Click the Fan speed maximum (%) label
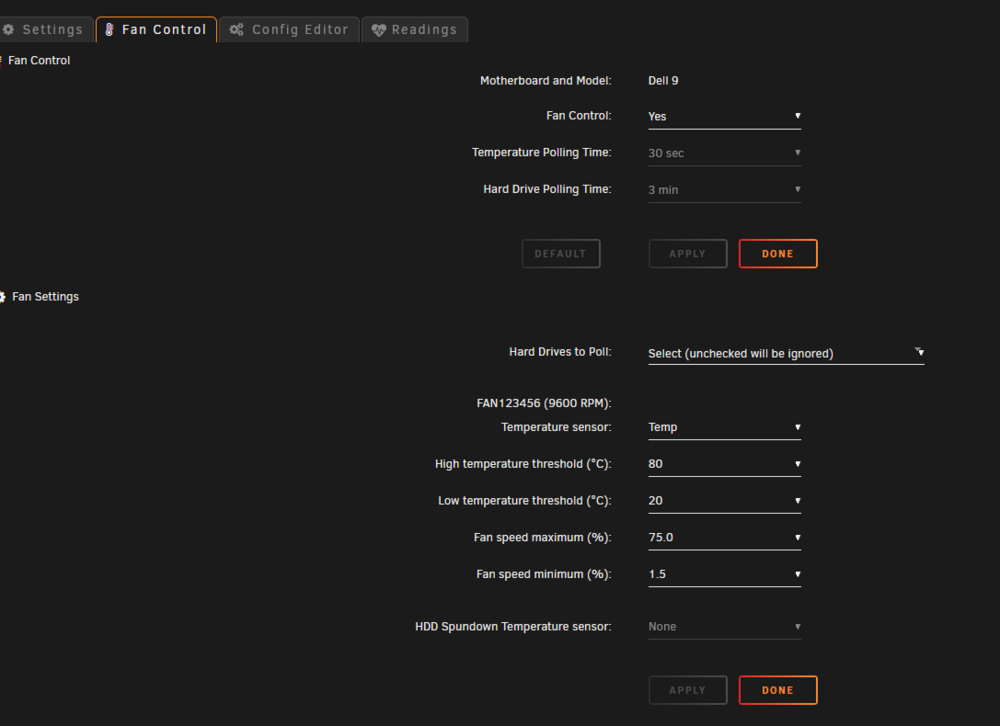1000x726 pixels. pyautogui.click(x=542, y=538)
